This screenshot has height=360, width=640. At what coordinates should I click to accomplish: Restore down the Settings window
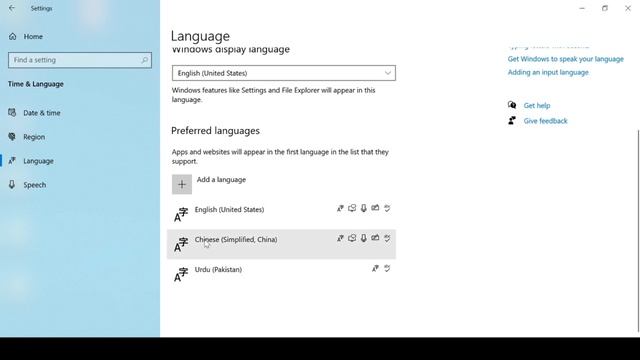coord(605,8)
